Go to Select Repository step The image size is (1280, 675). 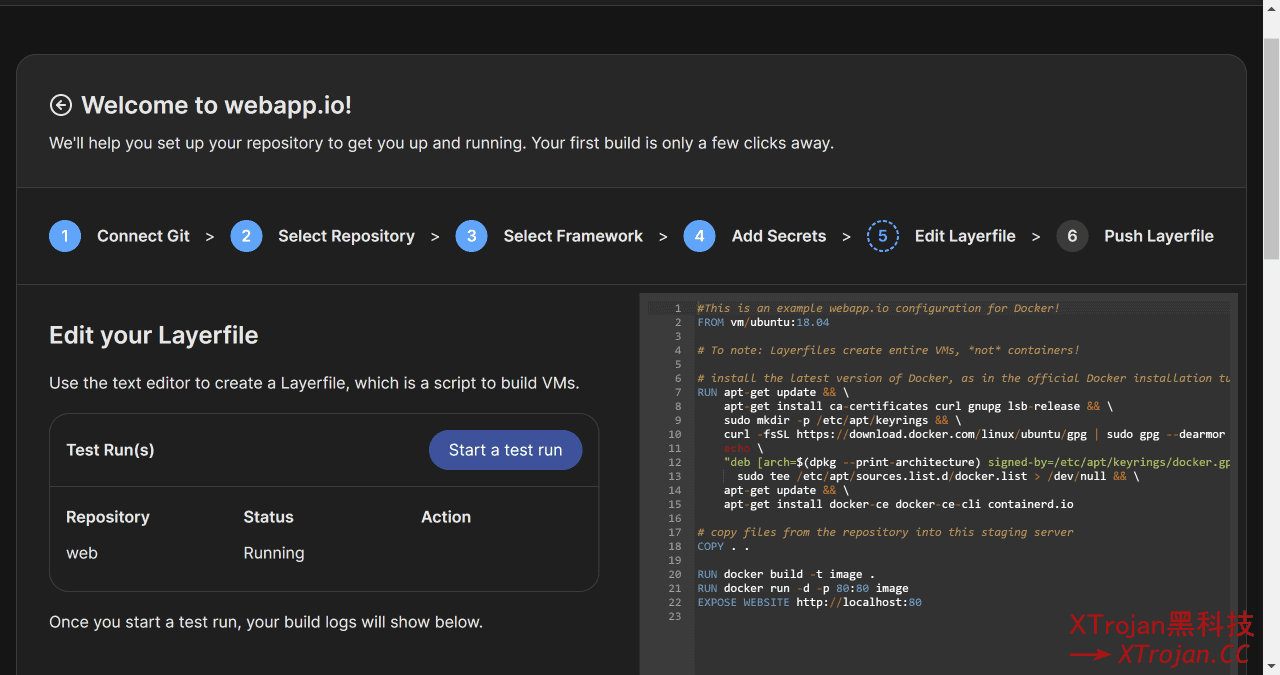[346, 236]
